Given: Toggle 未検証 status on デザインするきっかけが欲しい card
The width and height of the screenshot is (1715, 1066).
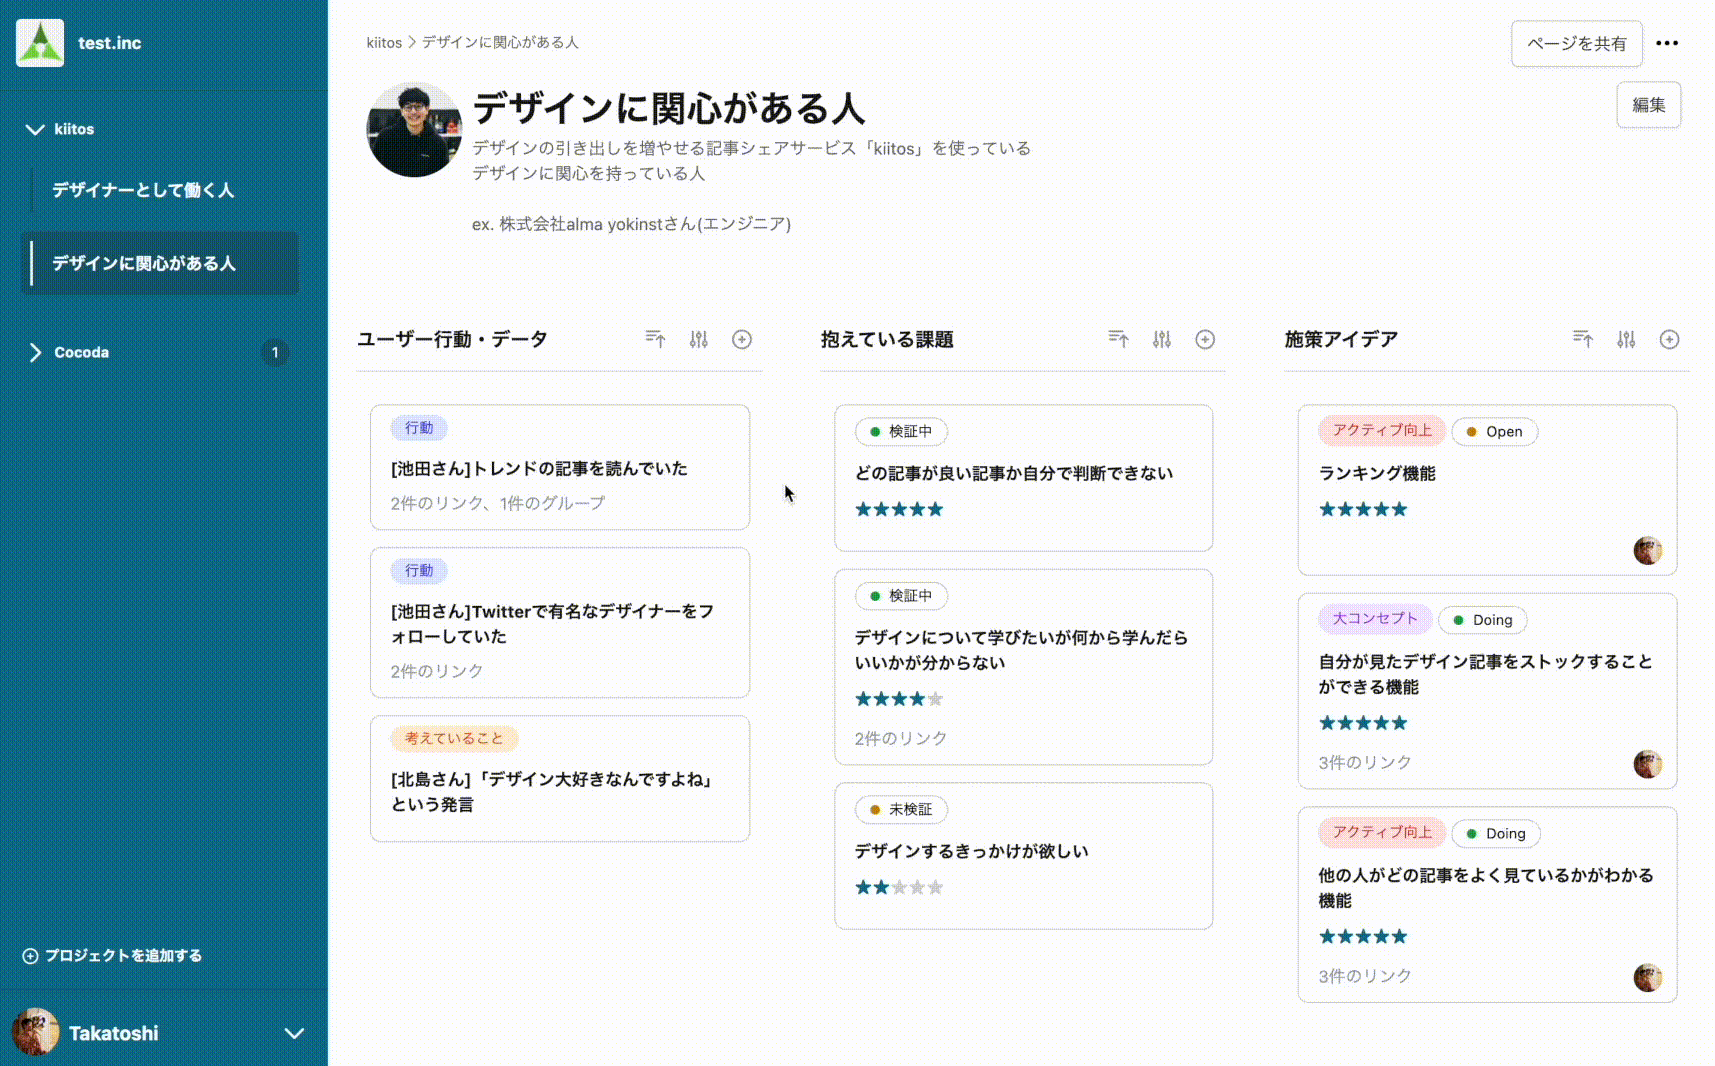Looking at the screenshot, I should 900,810.
